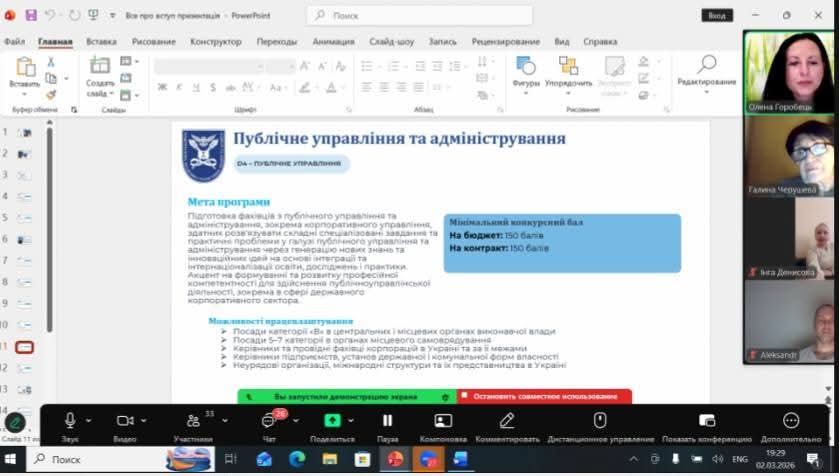The height and width of the screenshot is (476, 839).
Task: Click the Paste (Вставить) clipboard icon
Action: [x=25, y=68]
